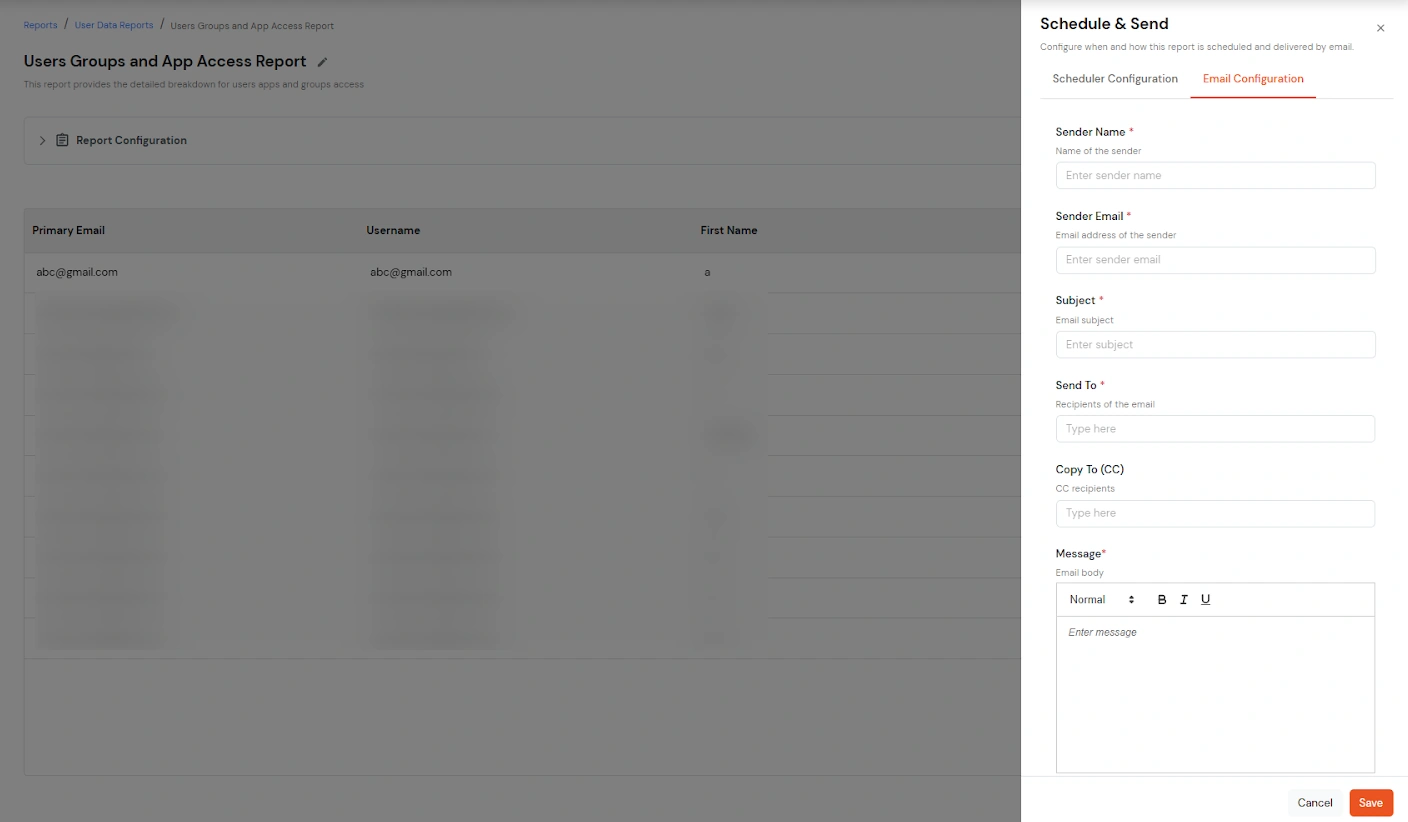Click the Report Configuration document icon
The height and width of the screenshot is (822, 1408).
[x=61, y=140]
